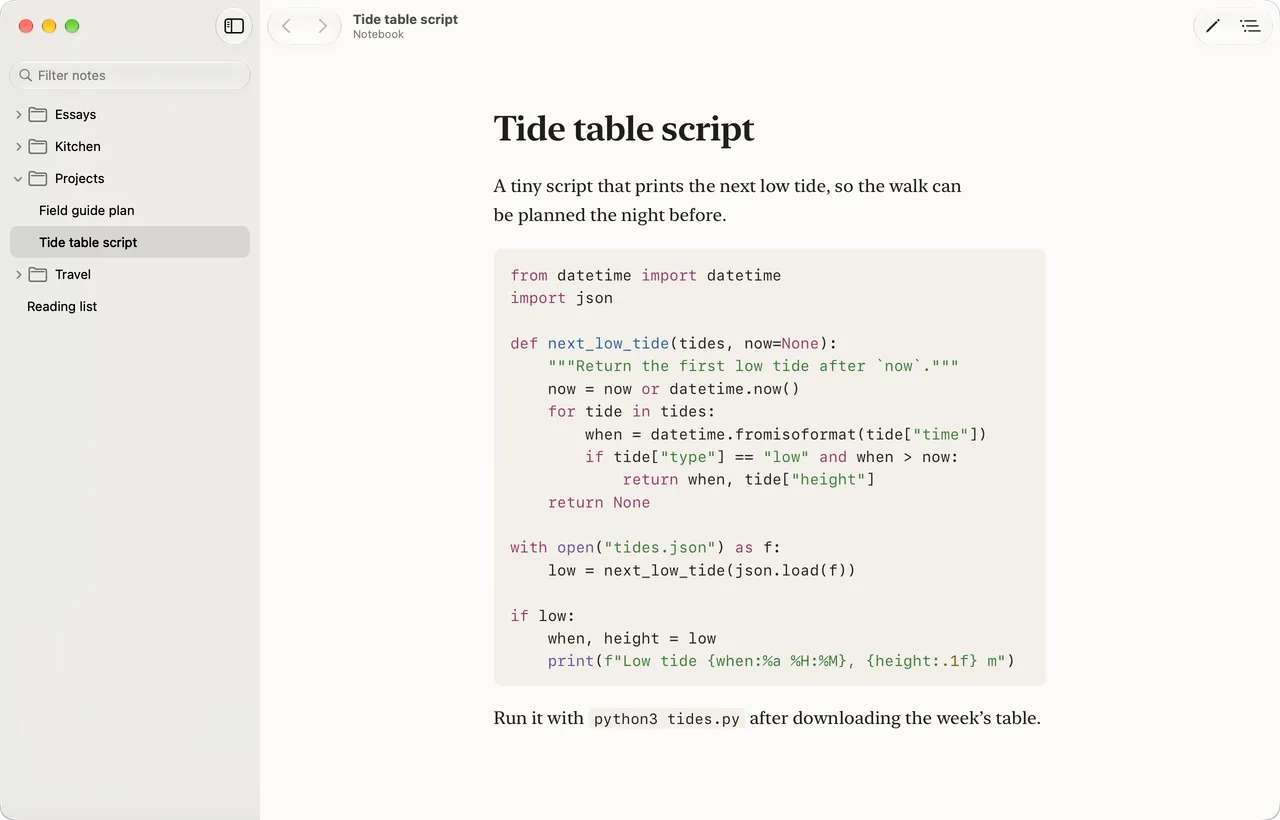Expand the Essays folder chevron

click(18, 114)
